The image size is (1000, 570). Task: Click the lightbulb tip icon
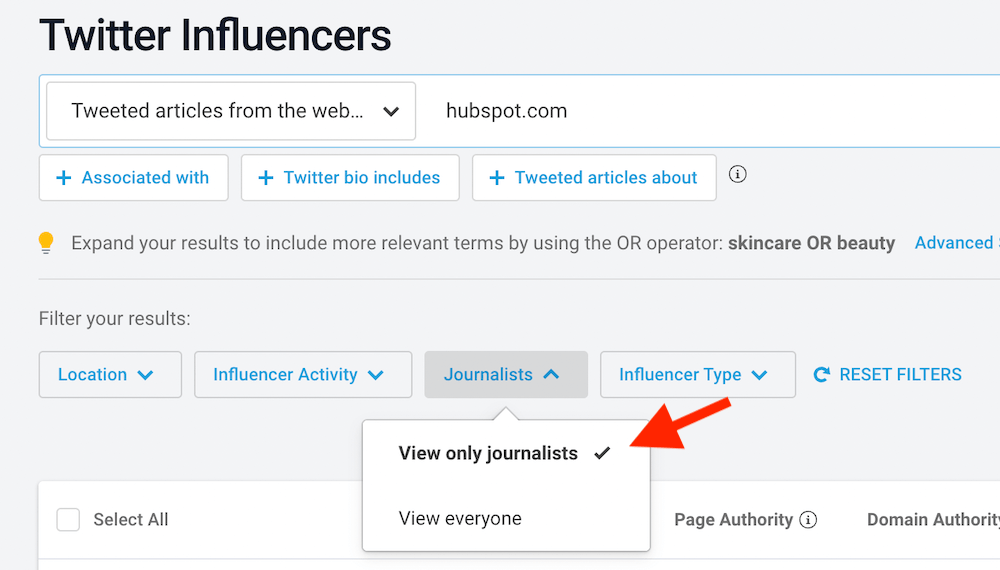tap(46, 243)
